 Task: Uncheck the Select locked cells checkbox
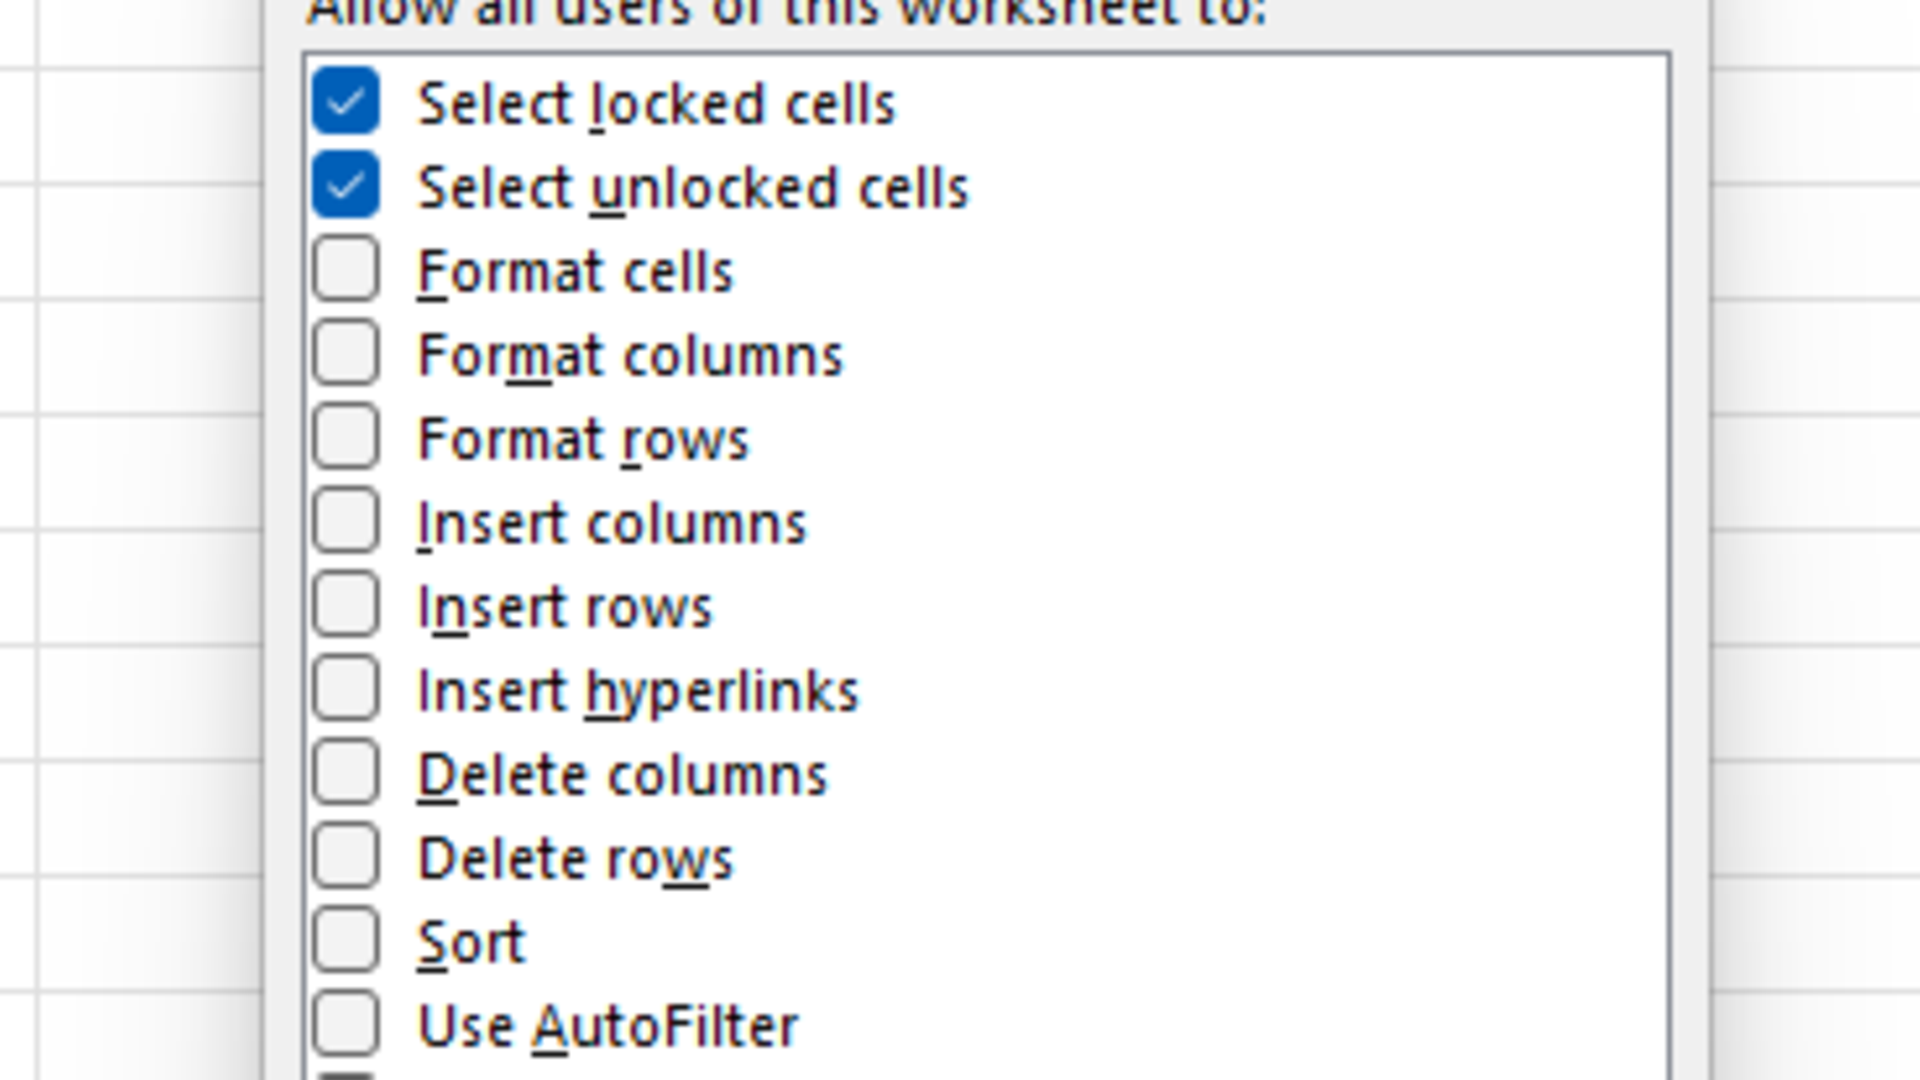point(345,101)
